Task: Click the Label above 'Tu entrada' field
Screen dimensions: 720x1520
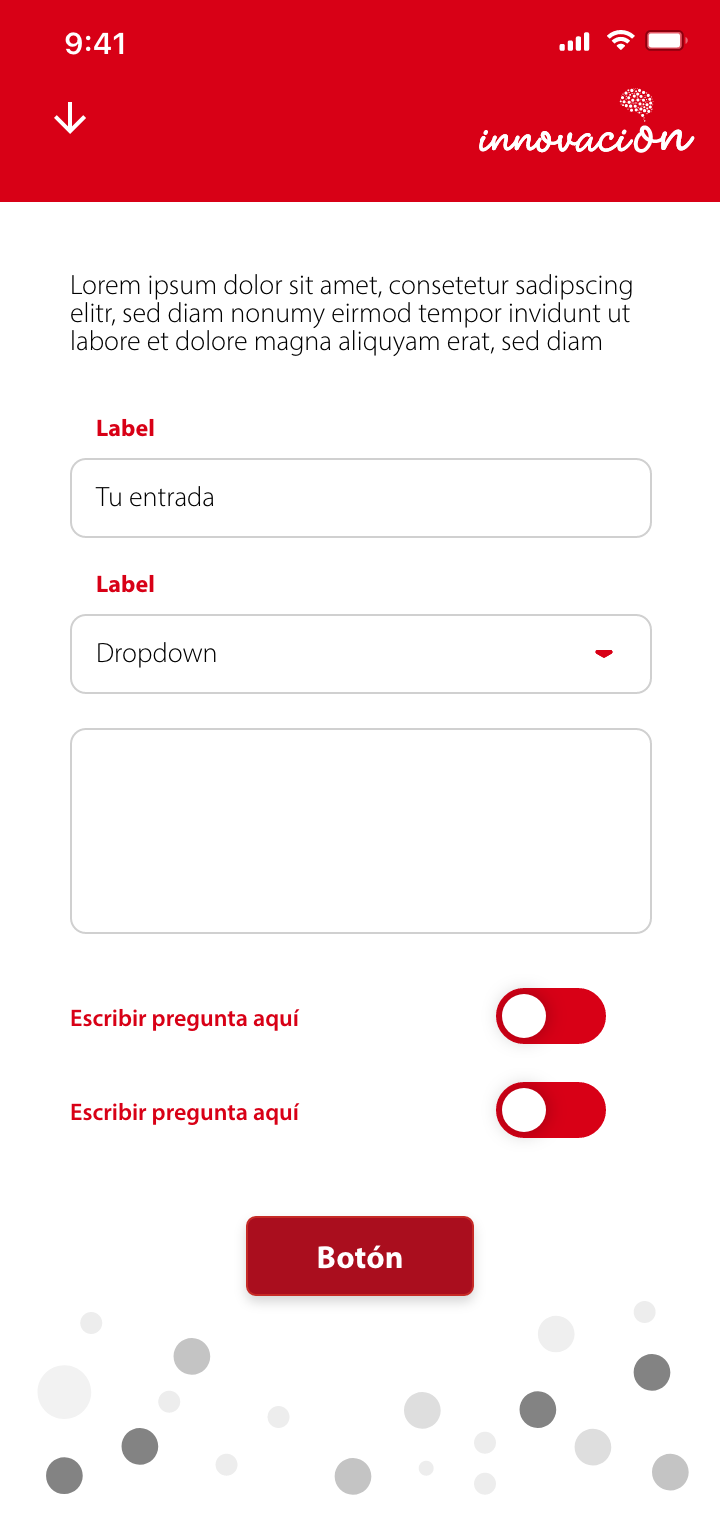Action: pyautogui.click(x=125, y=428)
